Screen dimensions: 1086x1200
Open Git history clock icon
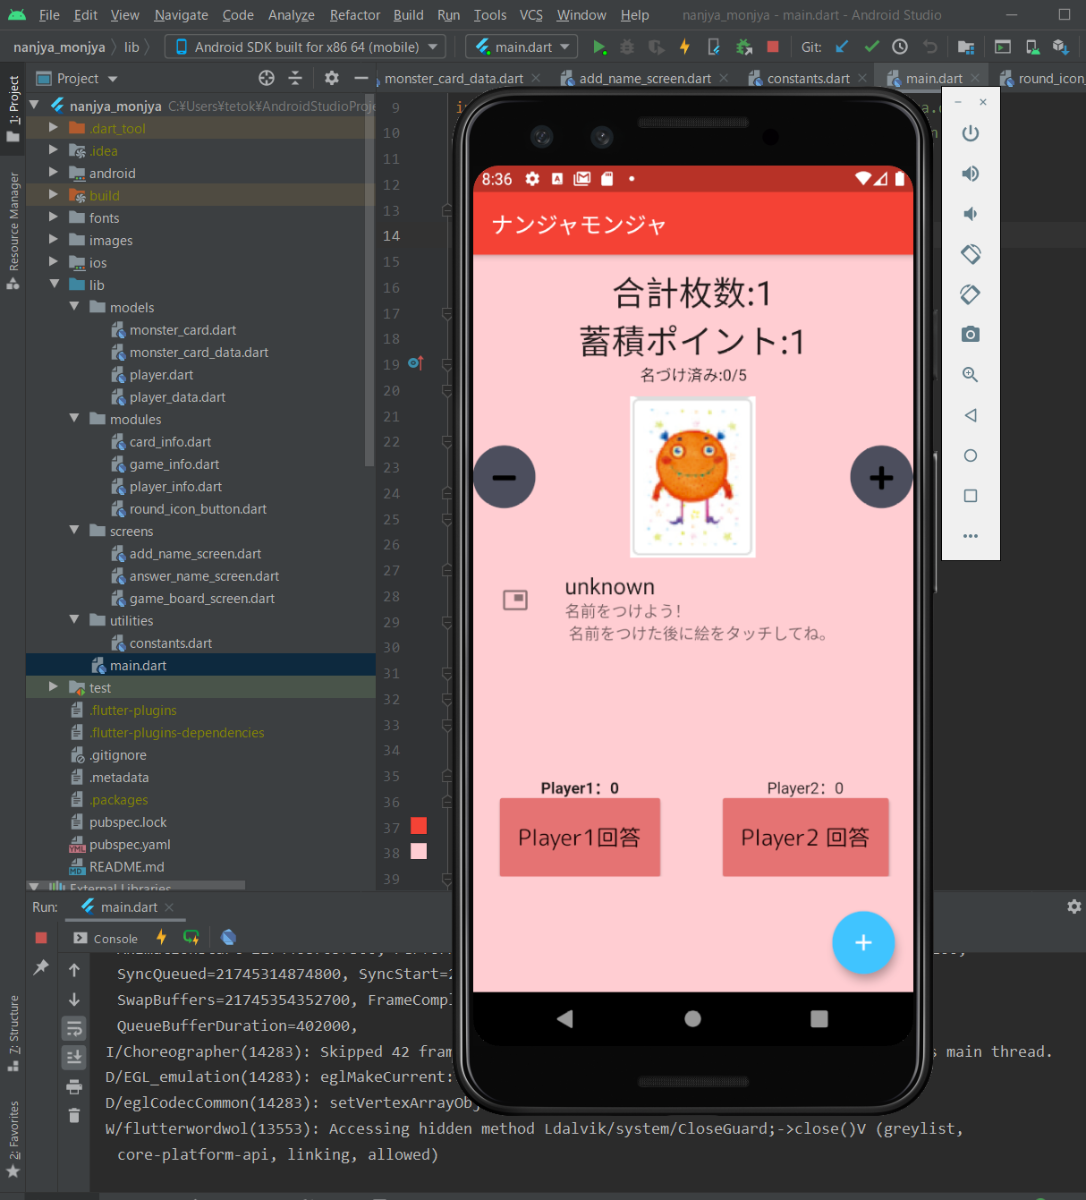(900, 47)
